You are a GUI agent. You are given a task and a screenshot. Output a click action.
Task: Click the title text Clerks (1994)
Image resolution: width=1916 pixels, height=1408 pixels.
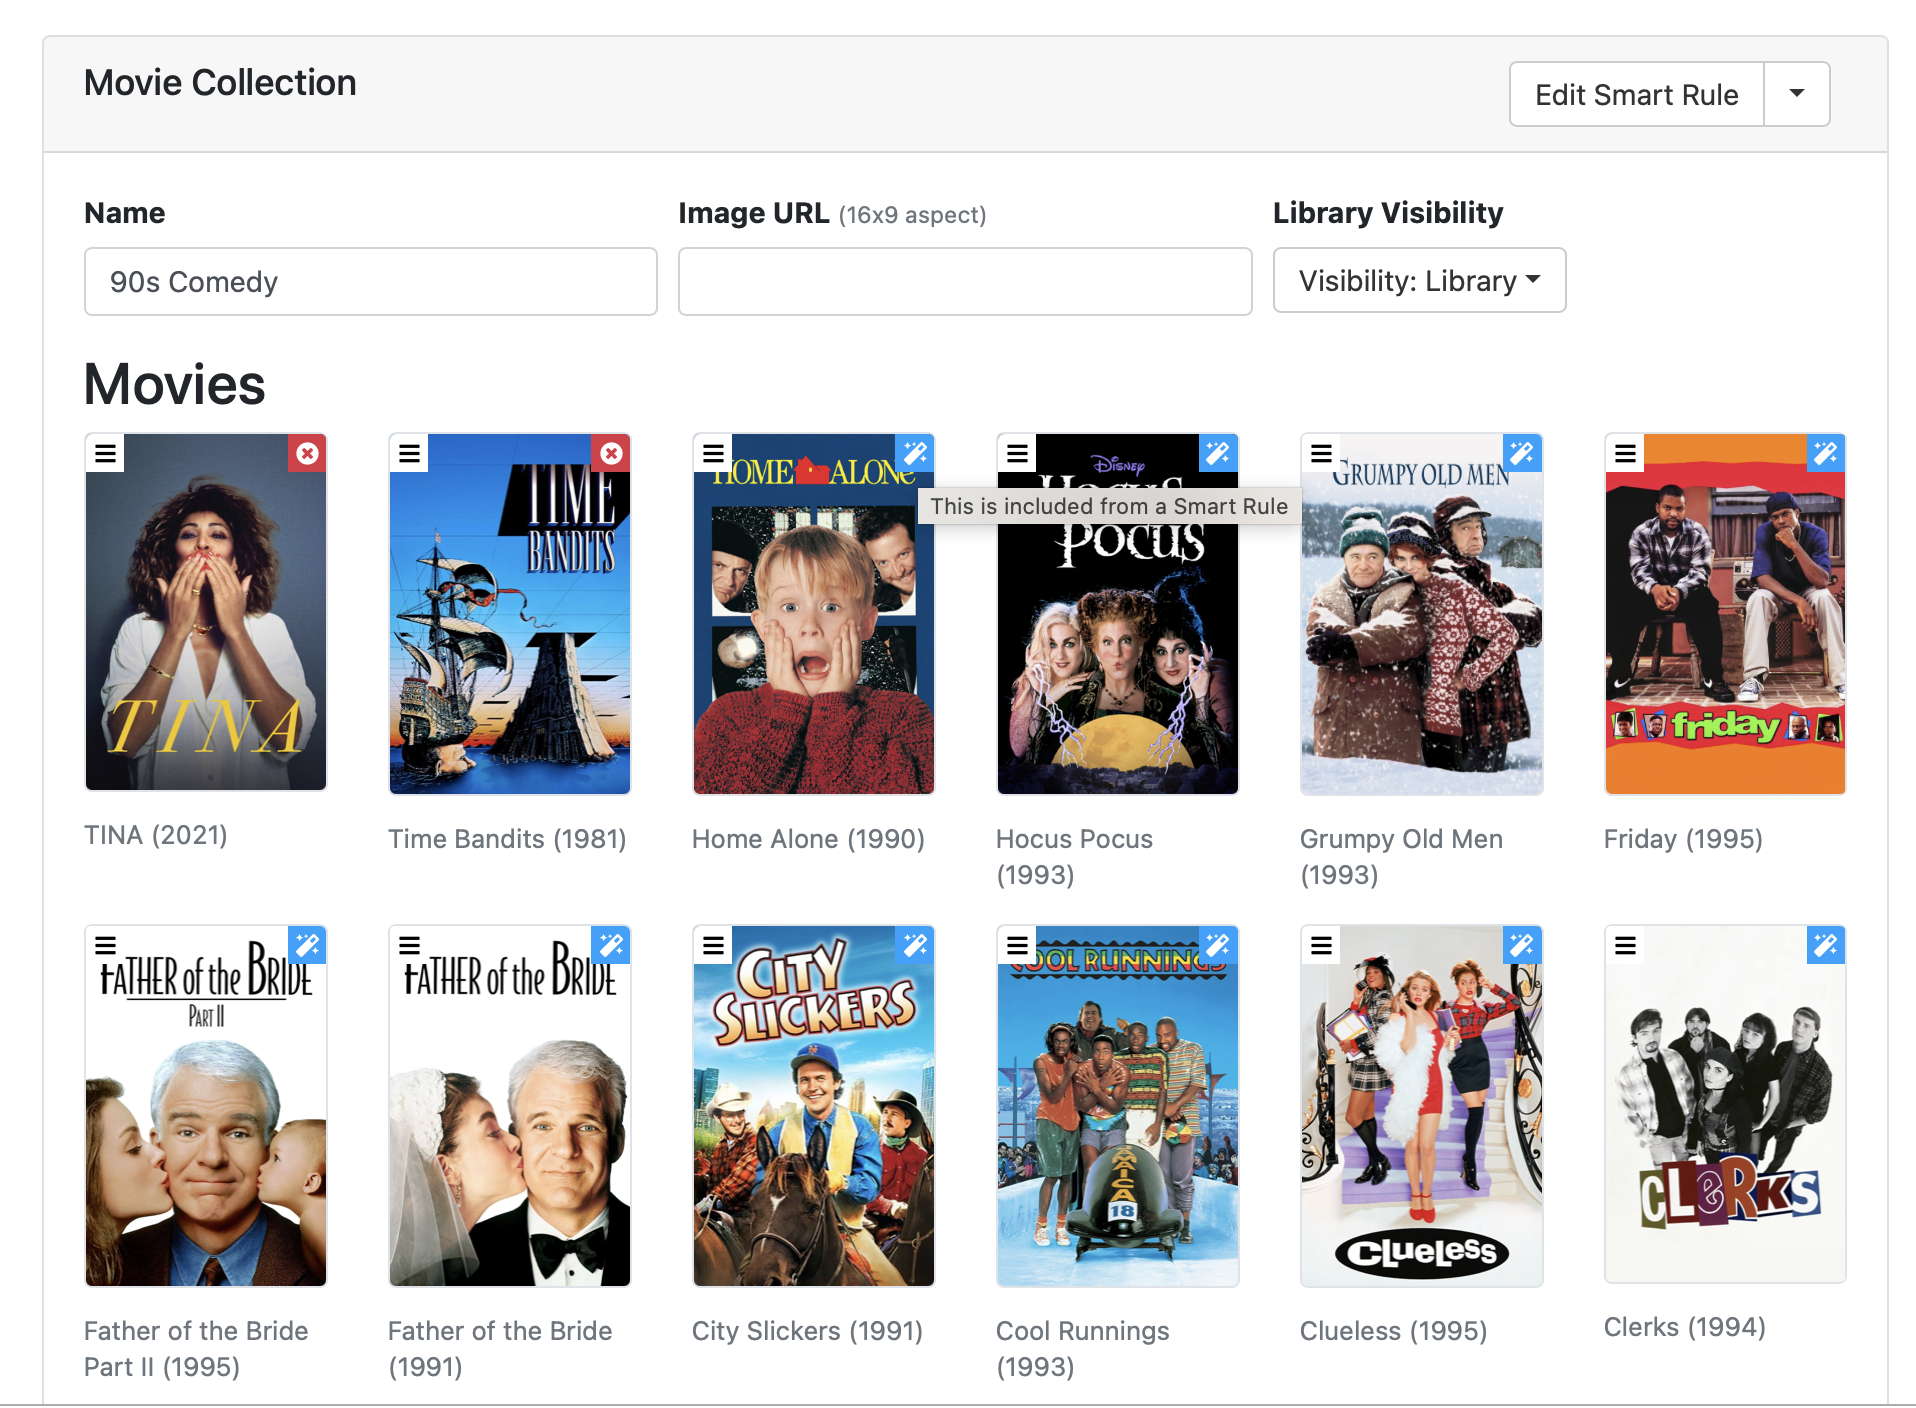(x=1685, y=1327)
